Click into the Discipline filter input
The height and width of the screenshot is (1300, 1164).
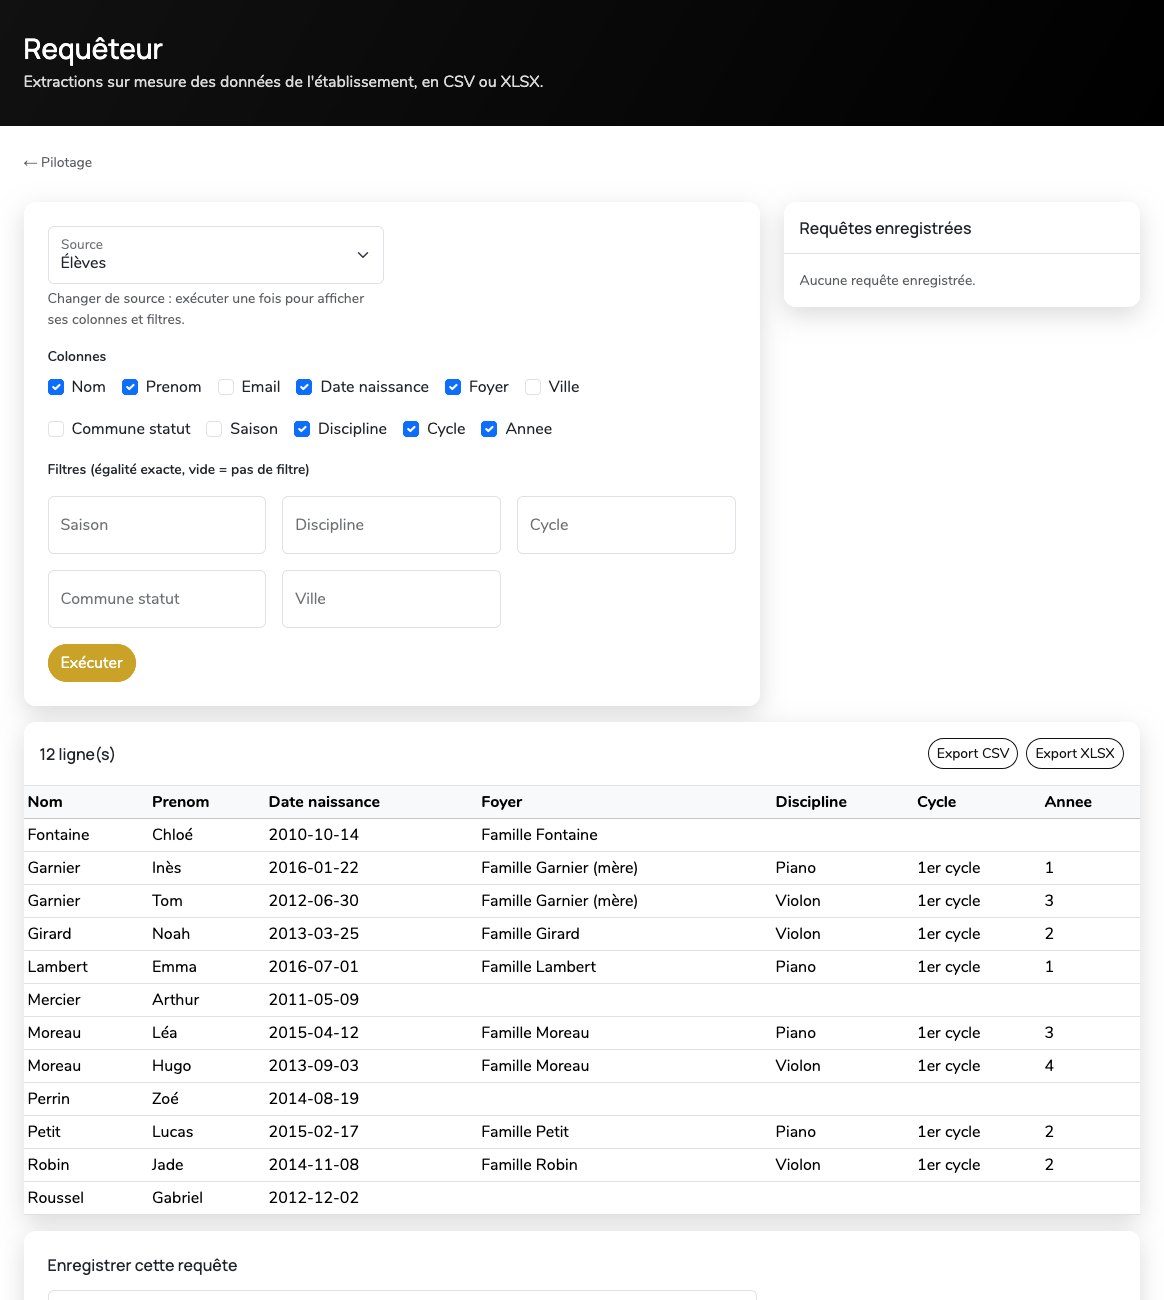click(391, 525)
